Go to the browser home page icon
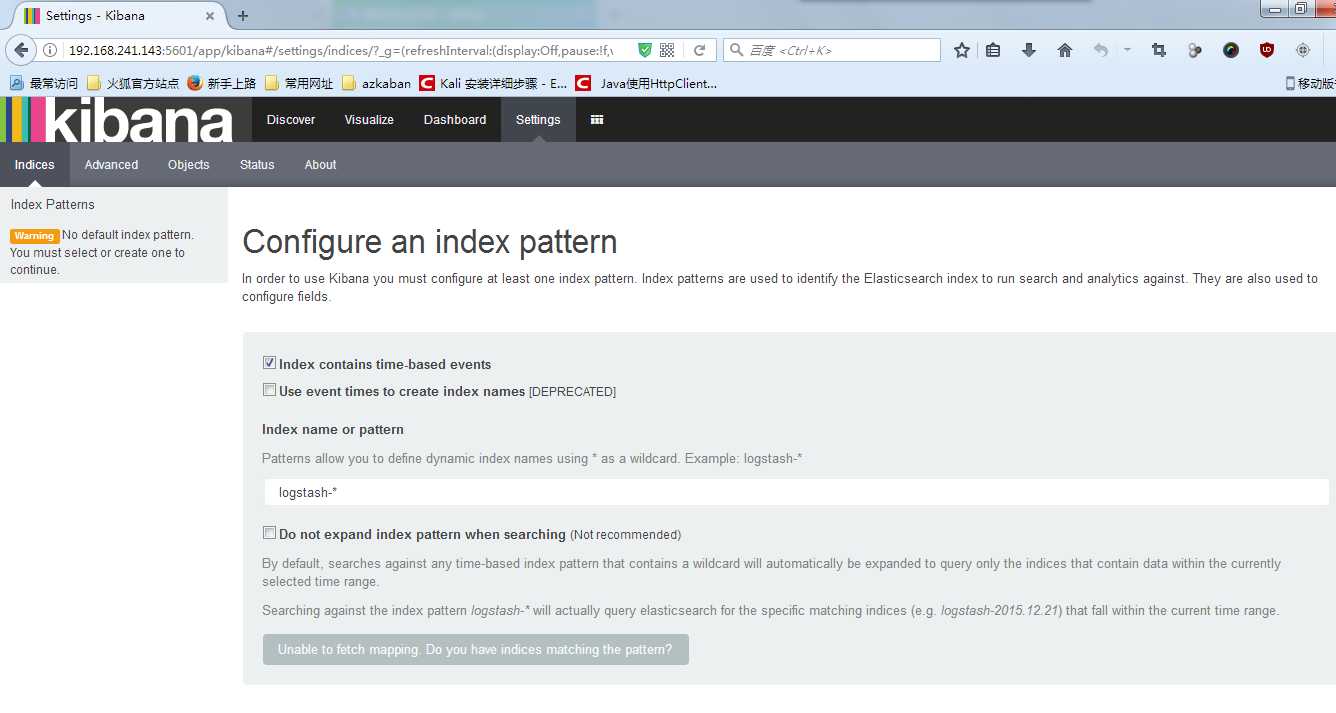 point(1065,50)
